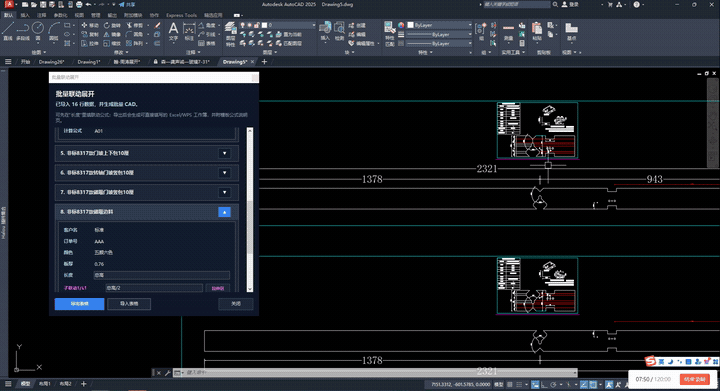Switch to the Insert ribbon tab

coord(25,15)
